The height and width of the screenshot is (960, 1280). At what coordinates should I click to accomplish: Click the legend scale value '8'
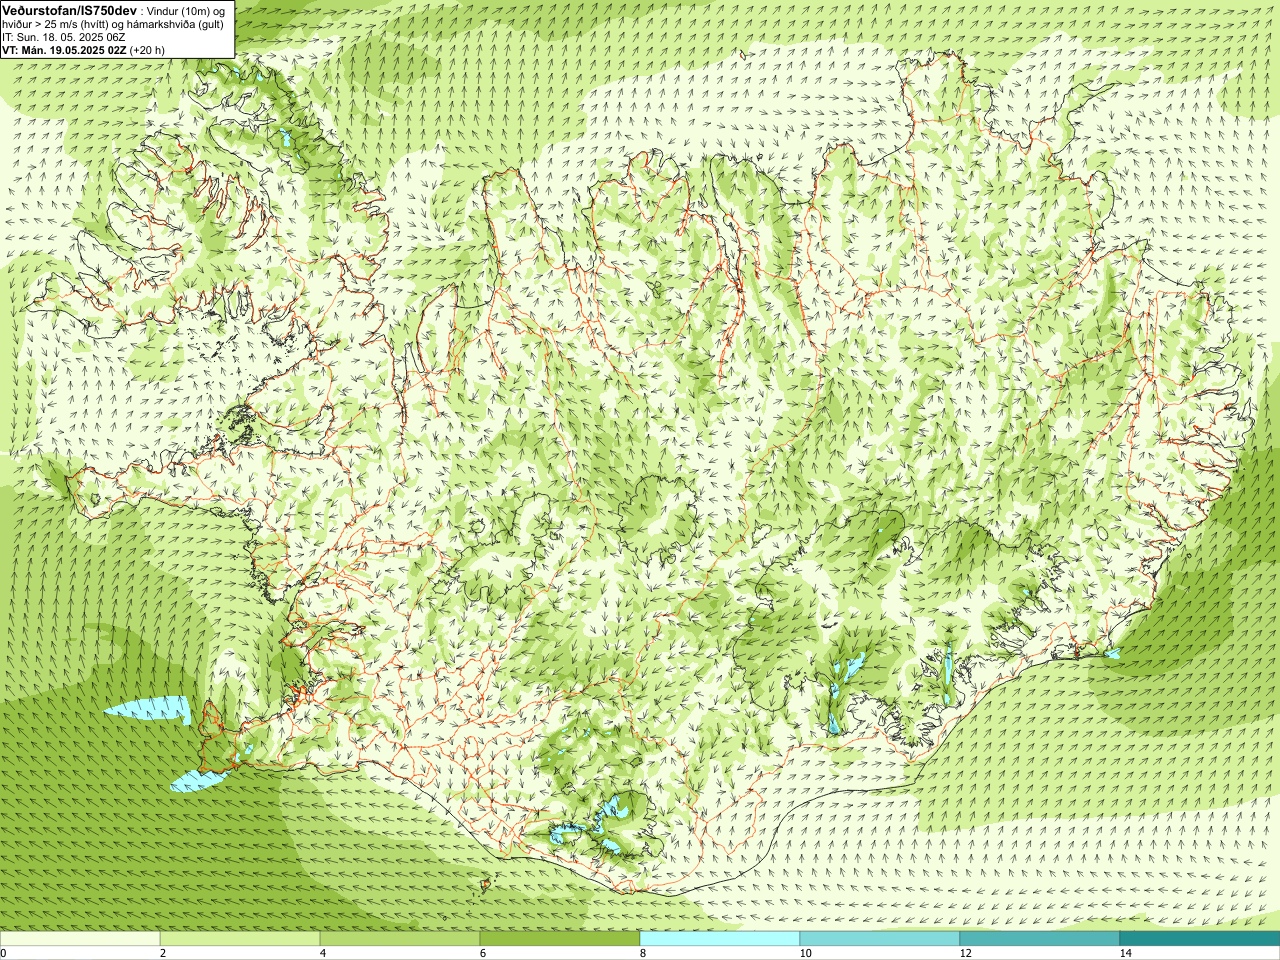pos(644,953)
